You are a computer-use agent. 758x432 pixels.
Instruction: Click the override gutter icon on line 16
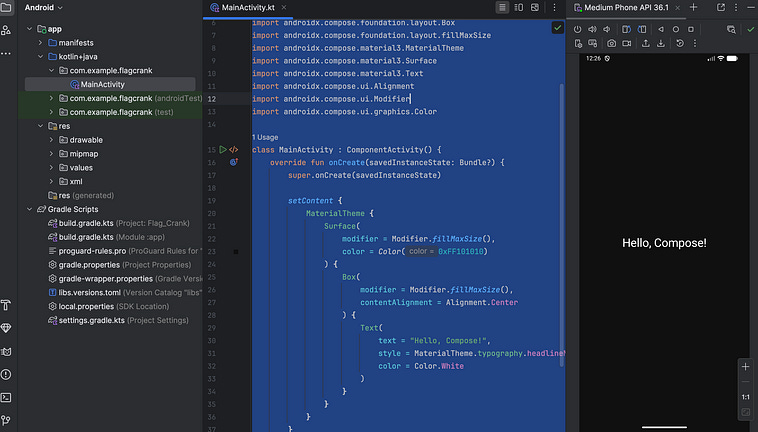233,162
